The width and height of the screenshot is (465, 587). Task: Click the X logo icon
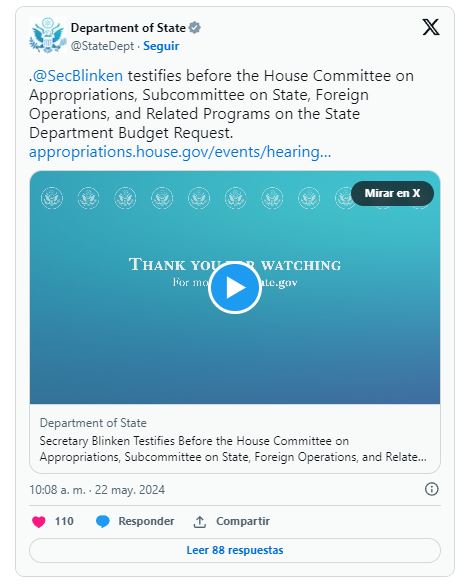tap(431, 27)
